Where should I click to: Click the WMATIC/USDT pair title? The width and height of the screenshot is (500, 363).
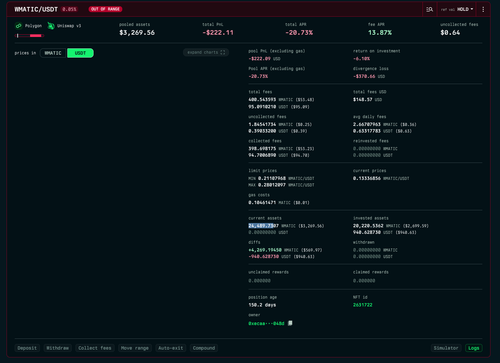tap(36, 9)
